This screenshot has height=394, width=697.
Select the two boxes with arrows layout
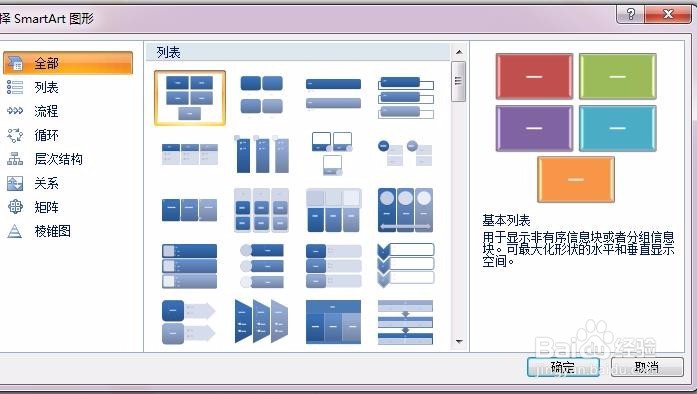[x=188, y=322]
